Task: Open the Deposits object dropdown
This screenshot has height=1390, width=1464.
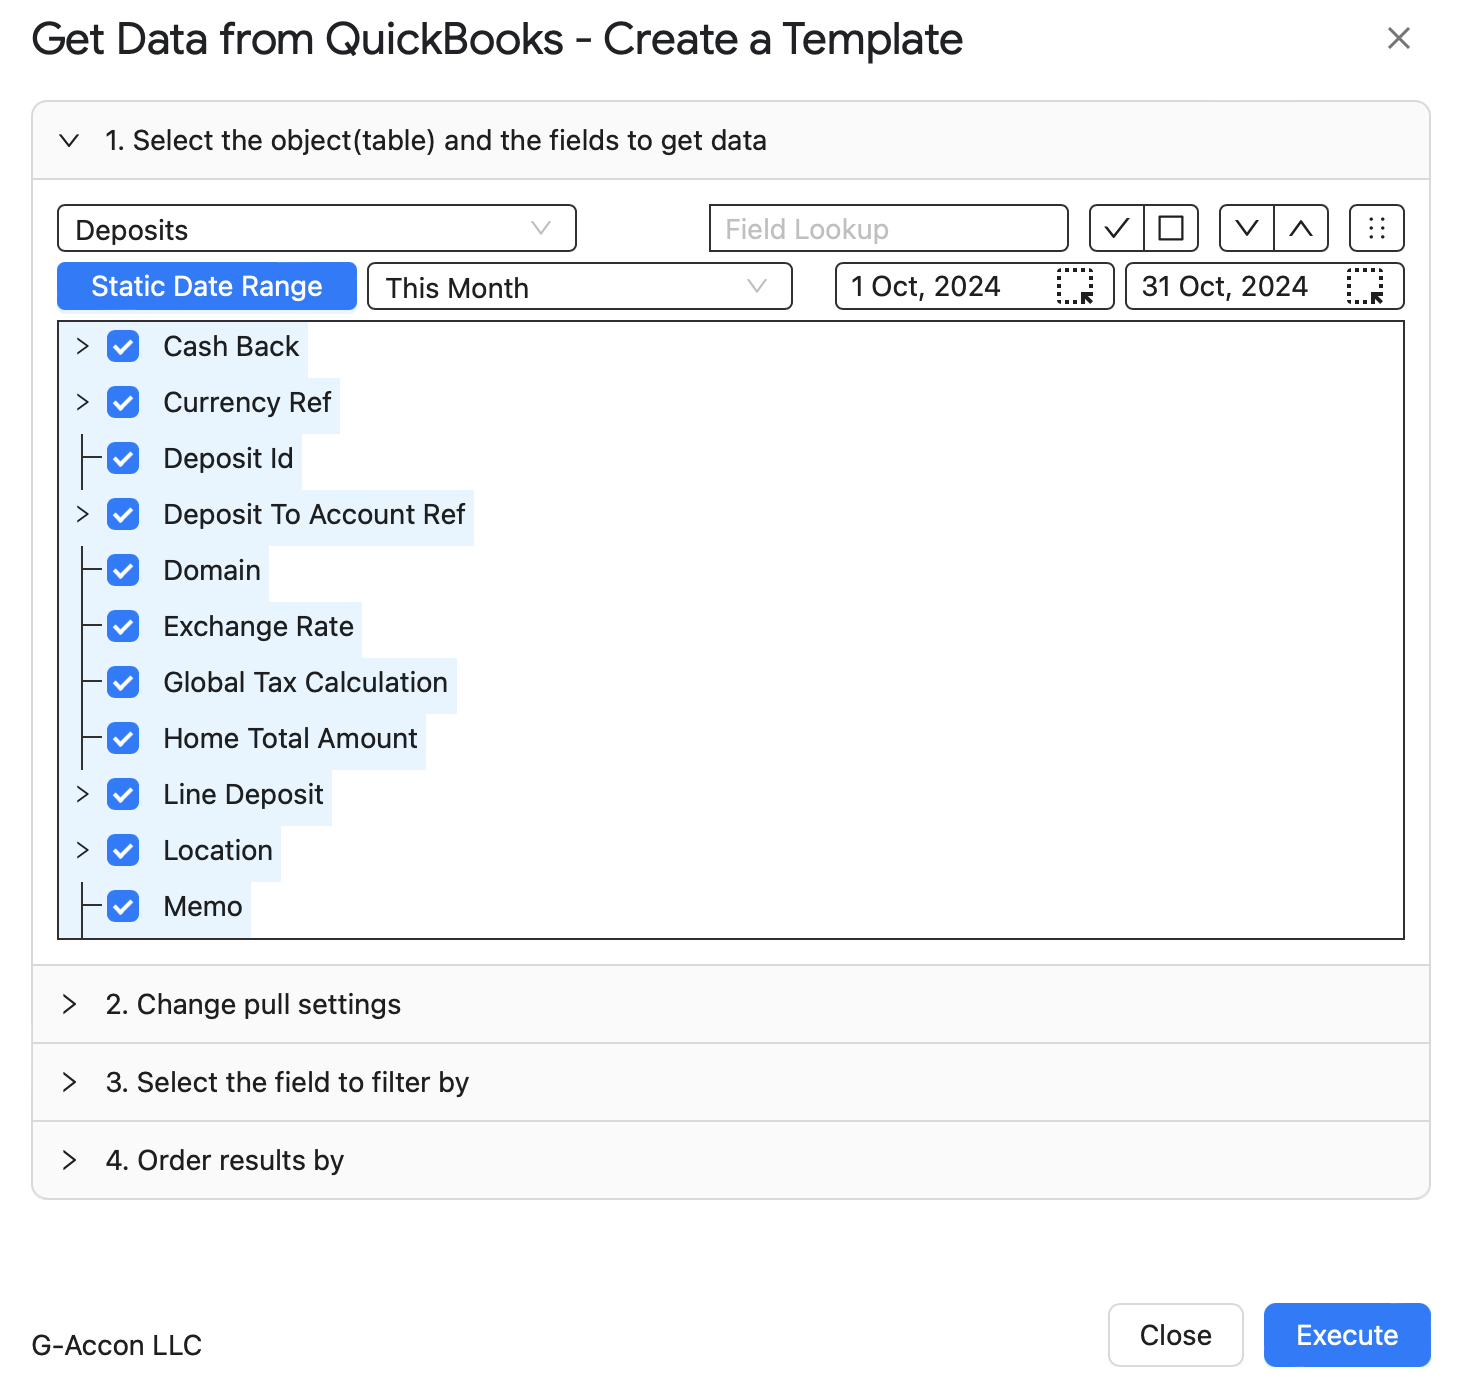Action: pyautogui.click(x=317, y=228)
